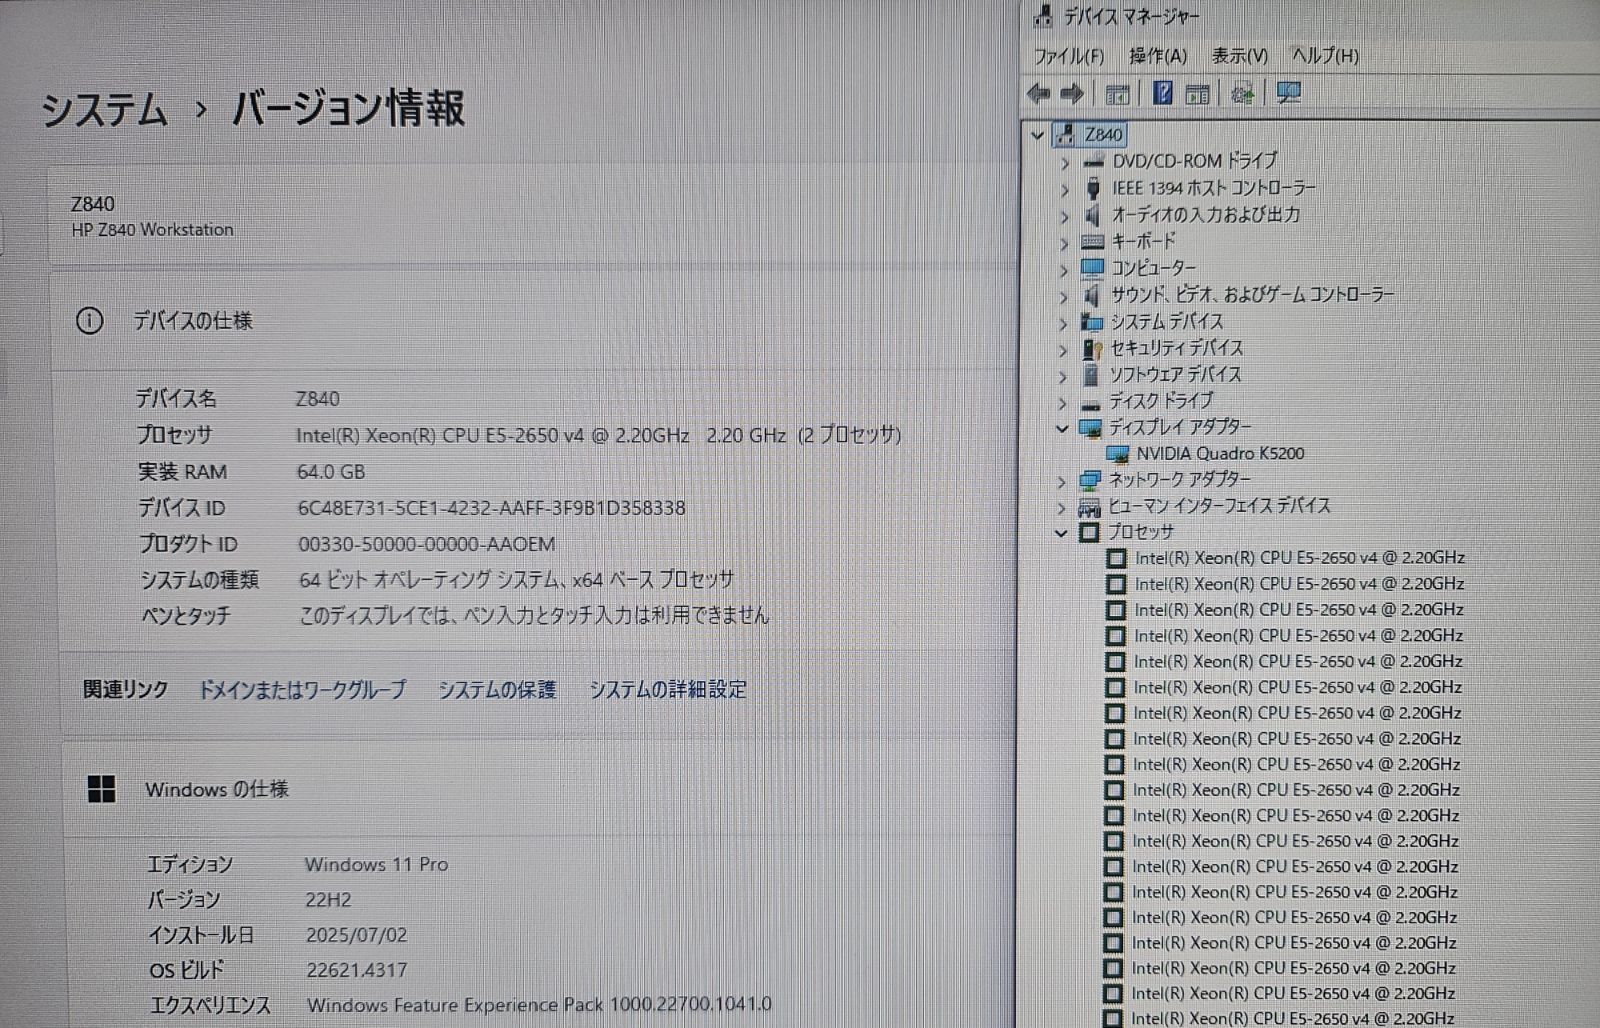This screenshot has width=1600, height=1028.
Task: Go back to システム in breadcrumb
Action: click(x=104, y=109)
